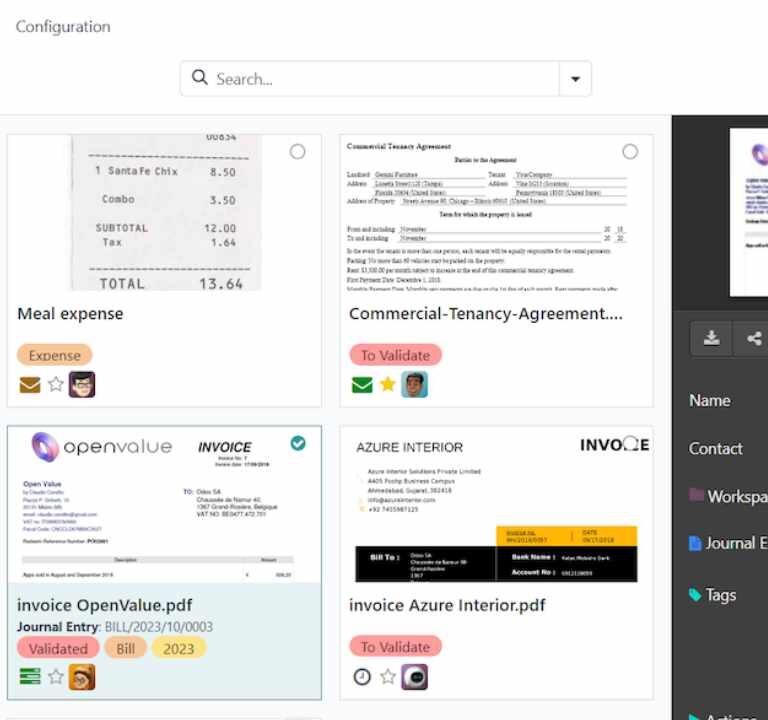Click the Tags icon in the side panel
Screen dimensions: 768x720
(x=695, y=595)
